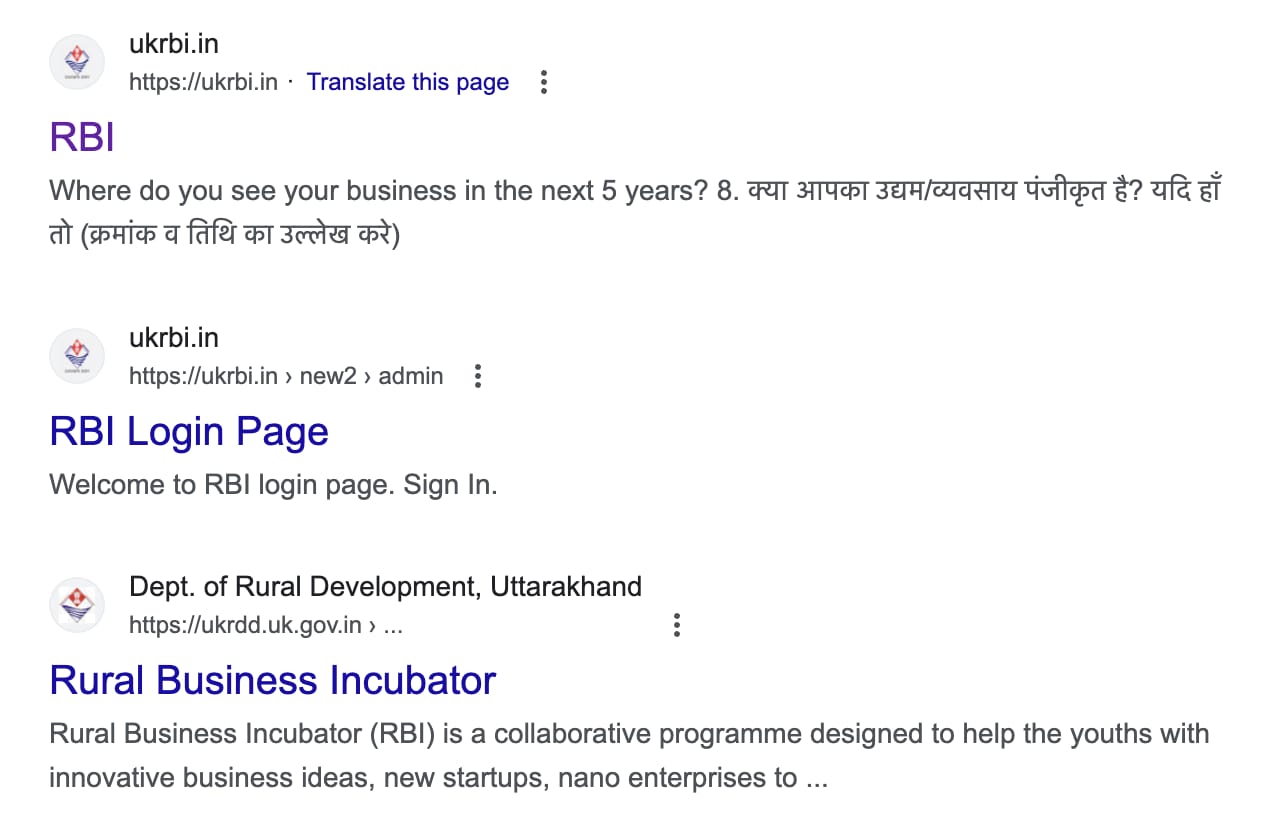Image resolution: width=1274 pixels, height=824 pixels.
Task: Open the three-dot menu for Rural Business Incubator
Action: coord(677,624)
